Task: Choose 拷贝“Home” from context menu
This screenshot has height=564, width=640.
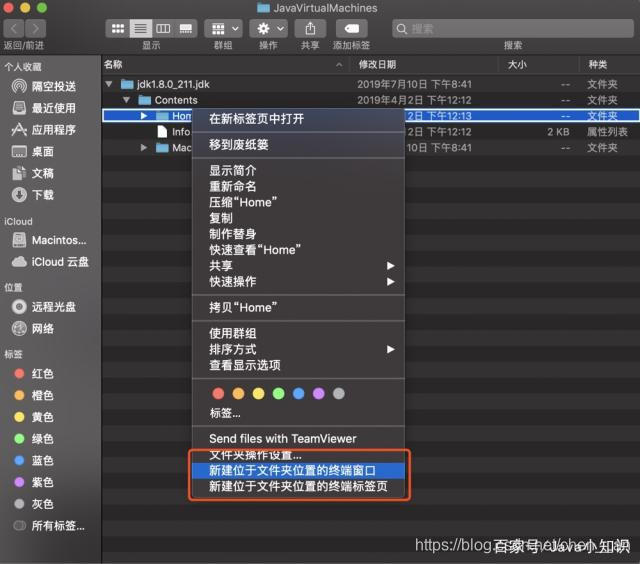Action: pos(298,307)
